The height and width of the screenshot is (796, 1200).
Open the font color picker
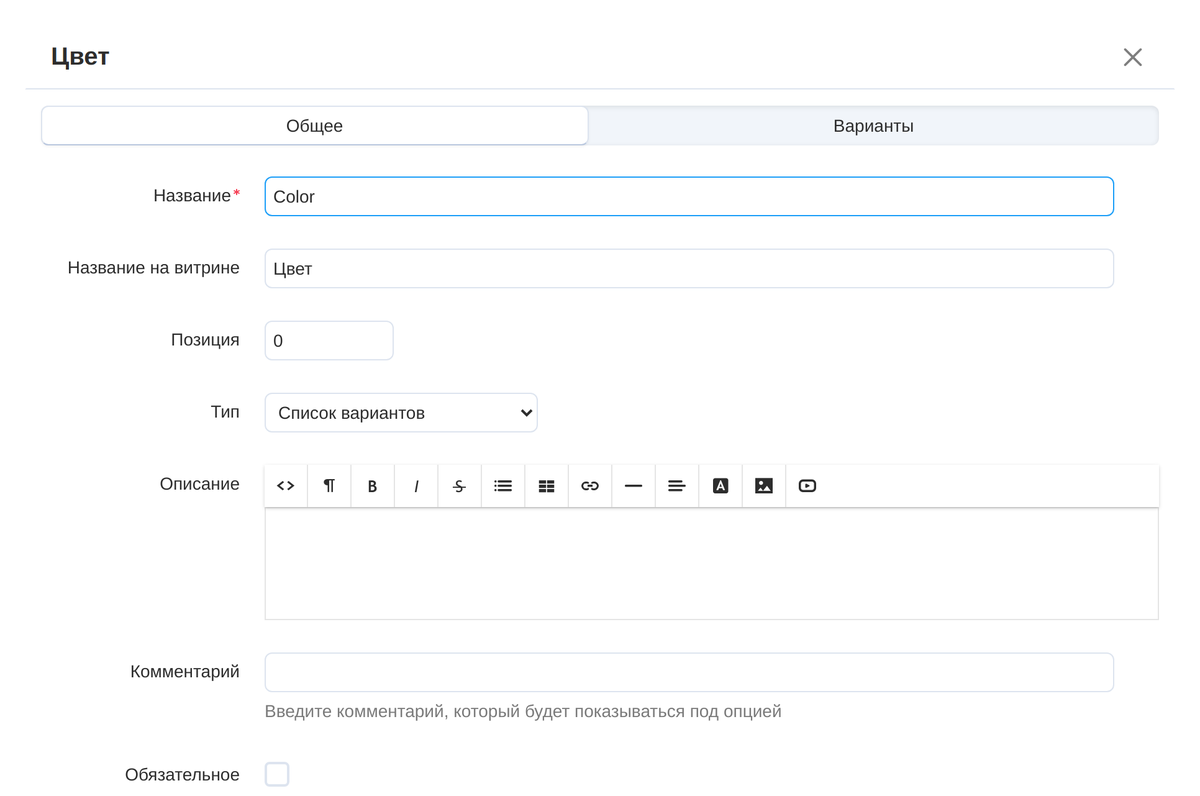coord(720,486)
